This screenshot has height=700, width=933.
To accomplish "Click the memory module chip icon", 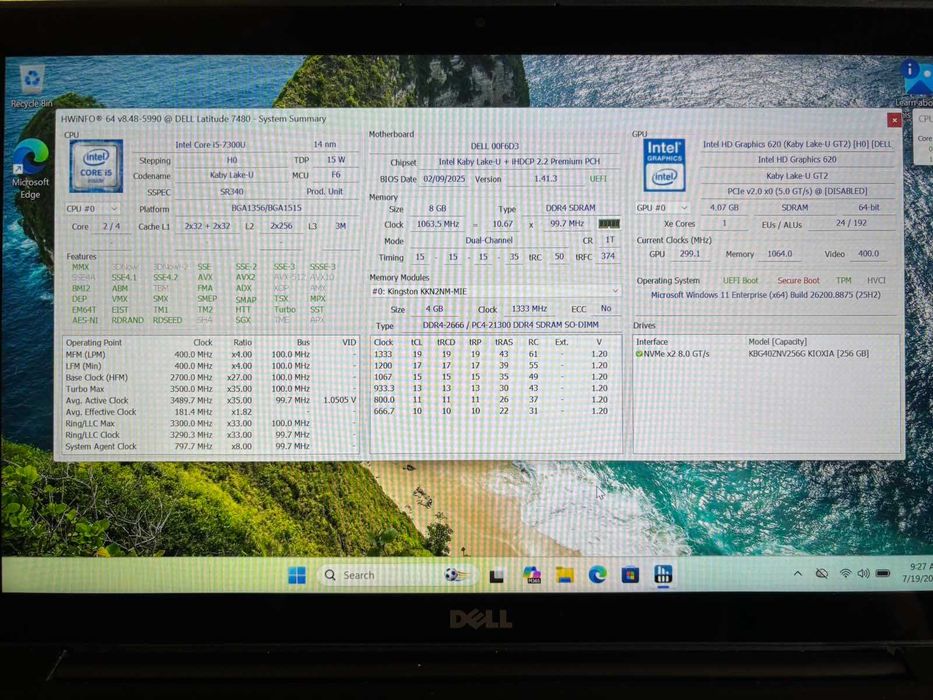I will point(609,224).
